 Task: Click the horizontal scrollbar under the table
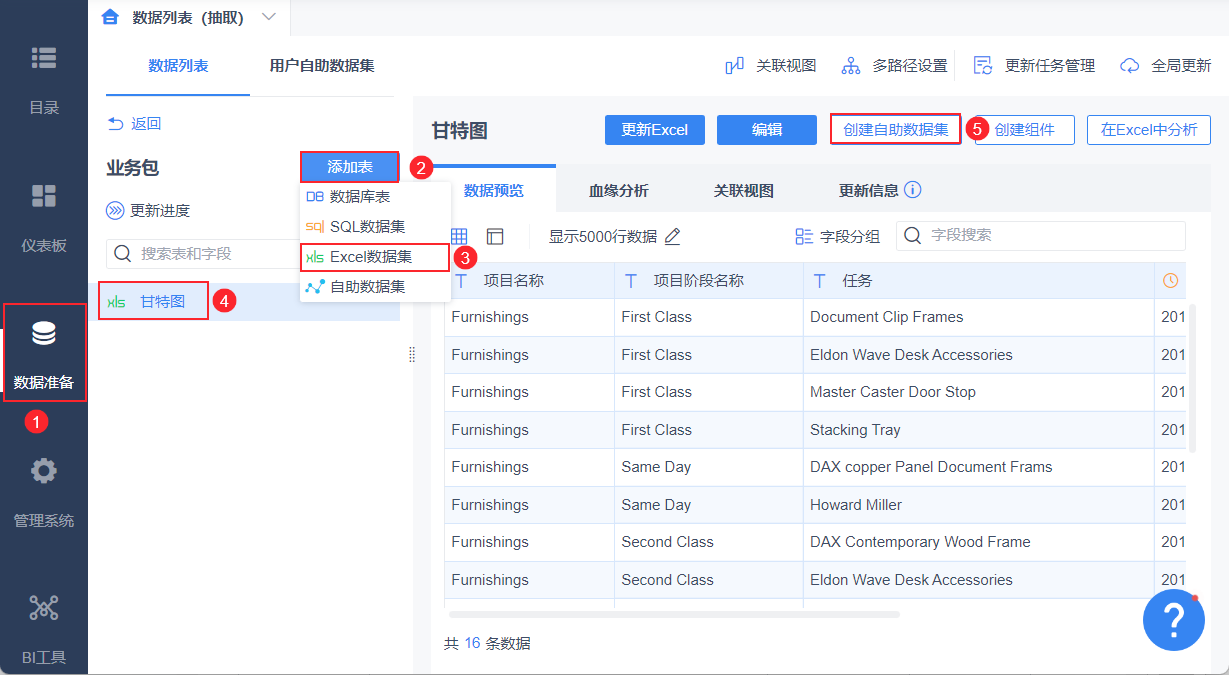tap(674, 614)
